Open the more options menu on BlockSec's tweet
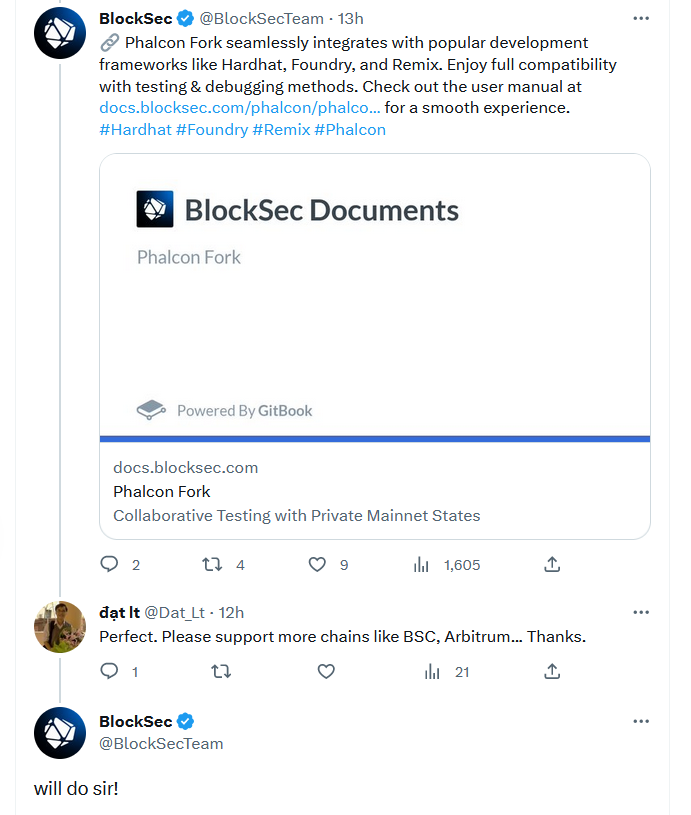Viewport: 691px width, 815px height. click(x=641, y=18)
